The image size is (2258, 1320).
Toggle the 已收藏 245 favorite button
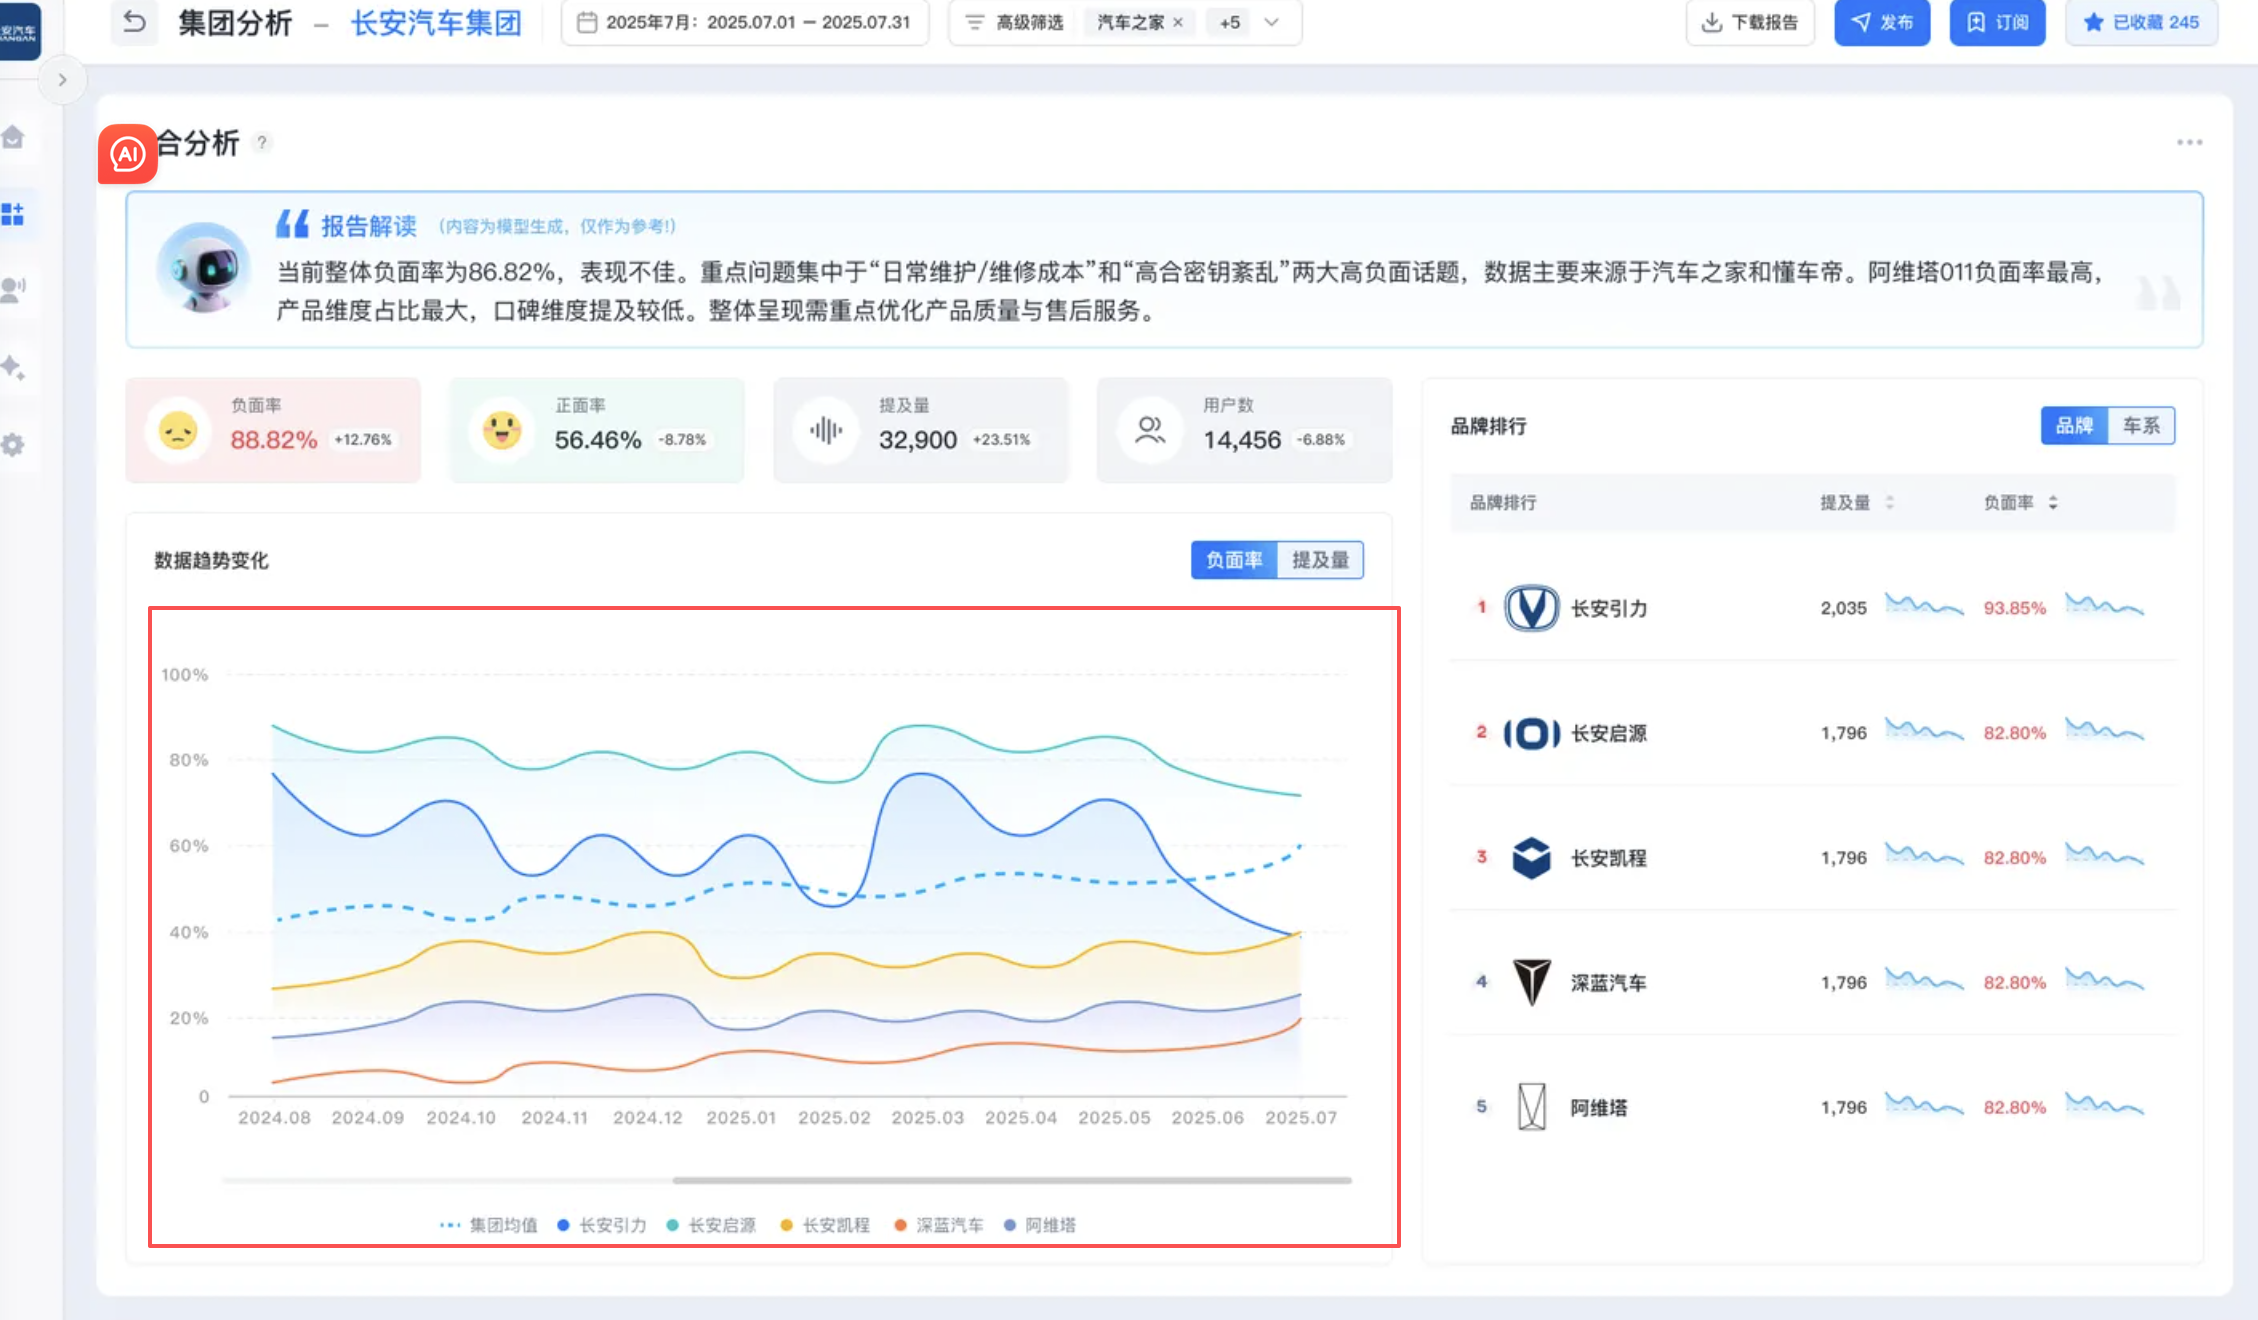2142,22
